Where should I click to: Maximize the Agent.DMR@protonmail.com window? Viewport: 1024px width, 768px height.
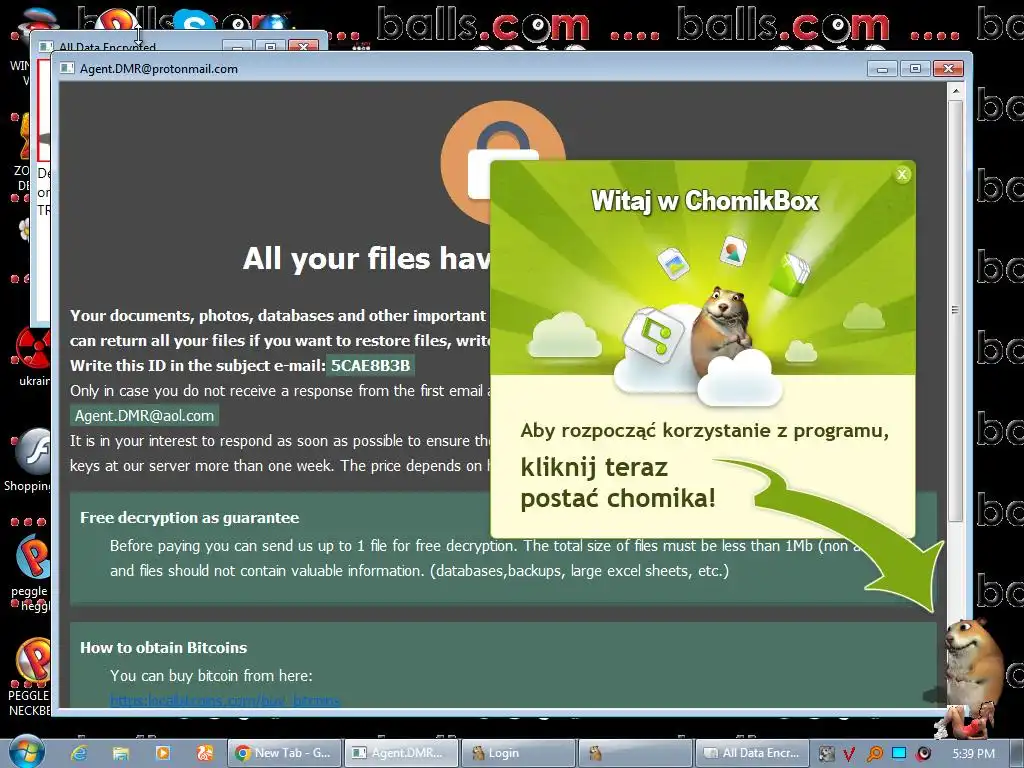[x=915, y=69]
